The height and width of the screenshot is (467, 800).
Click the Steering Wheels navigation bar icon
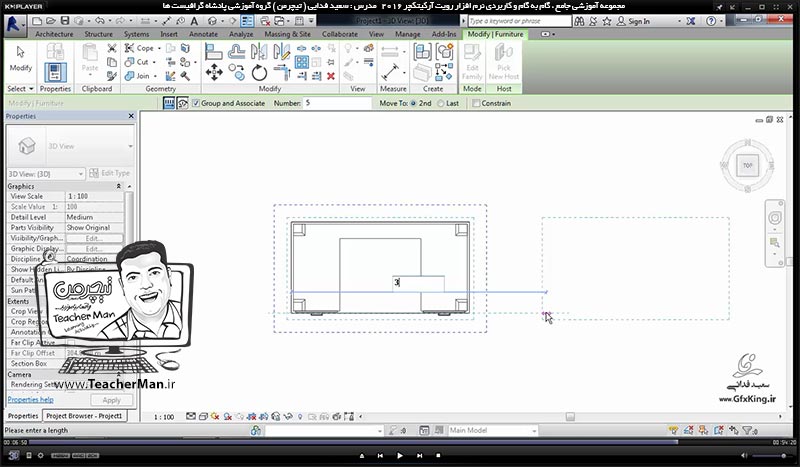click(x=774, y=218)
